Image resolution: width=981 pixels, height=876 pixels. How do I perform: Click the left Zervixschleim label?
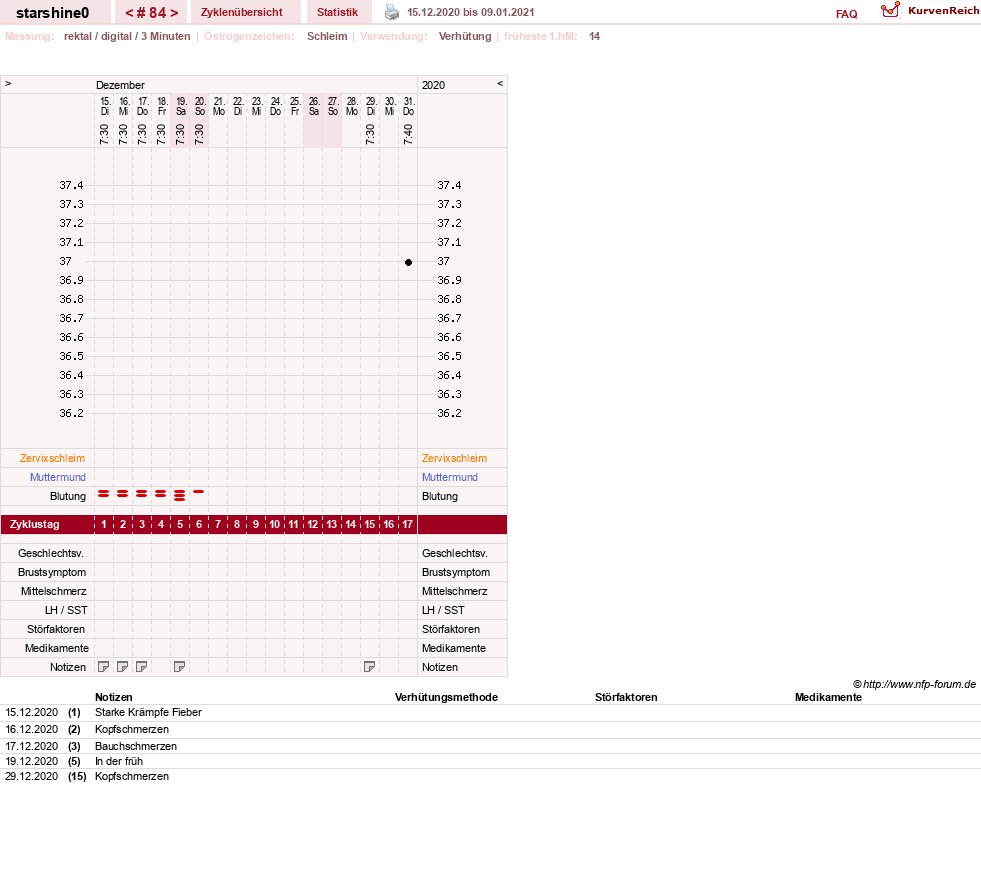(x=53, y=458)
